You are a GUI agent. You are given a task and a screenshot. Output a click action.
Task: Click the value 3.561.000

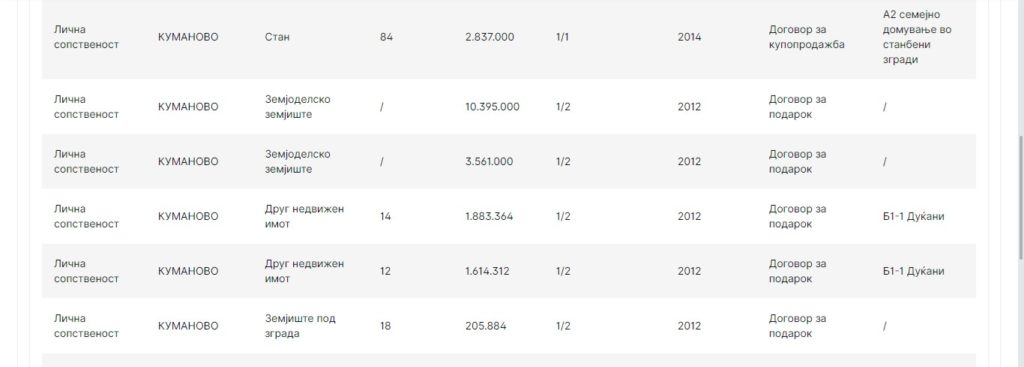(x=488, y=161)
